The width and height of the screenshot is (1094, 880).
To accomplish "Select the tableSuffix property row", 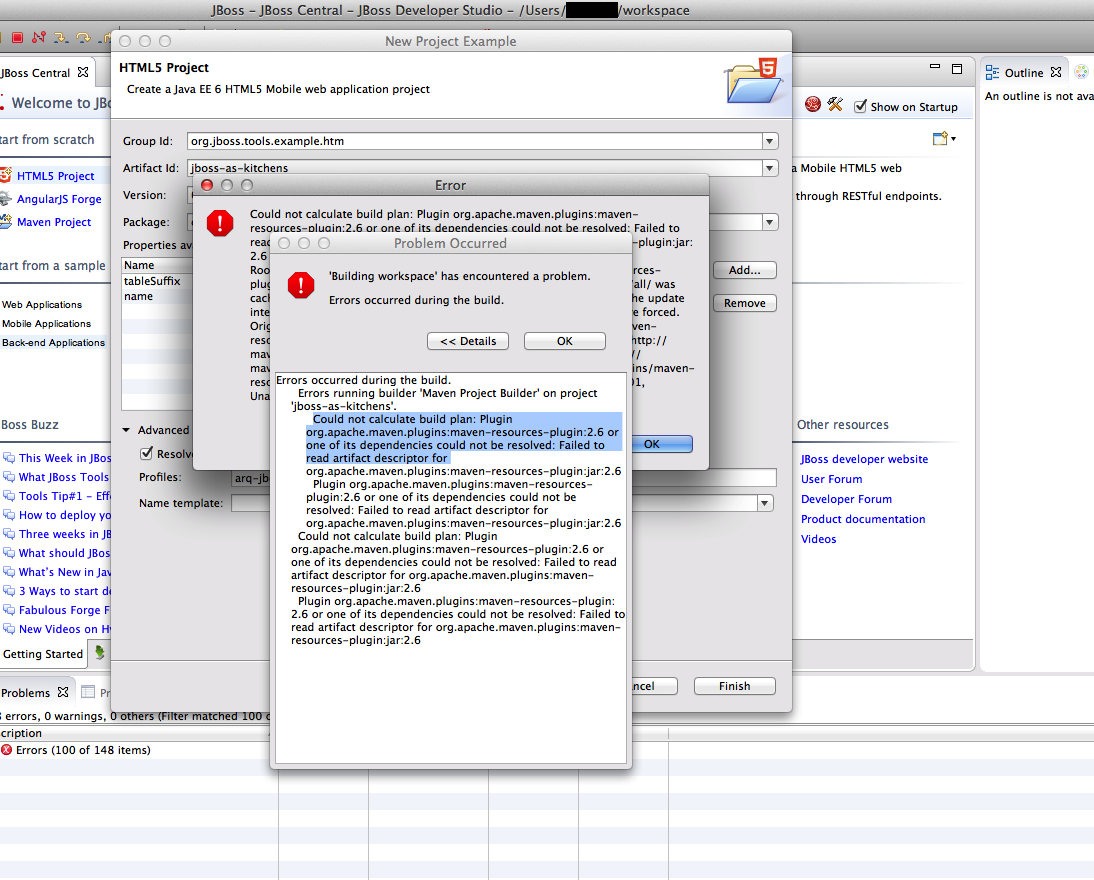I will [x=157, y=281].
